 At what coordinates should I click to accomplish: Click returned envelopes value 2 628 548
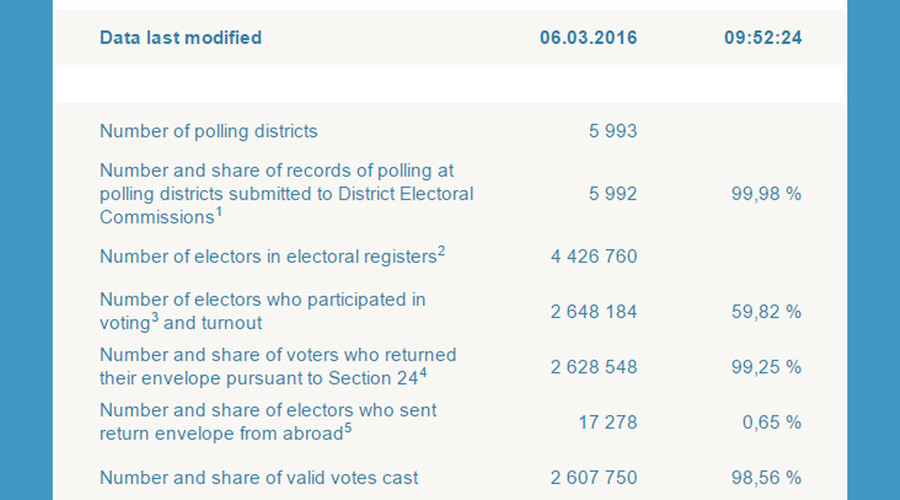[x=594, y=367]
